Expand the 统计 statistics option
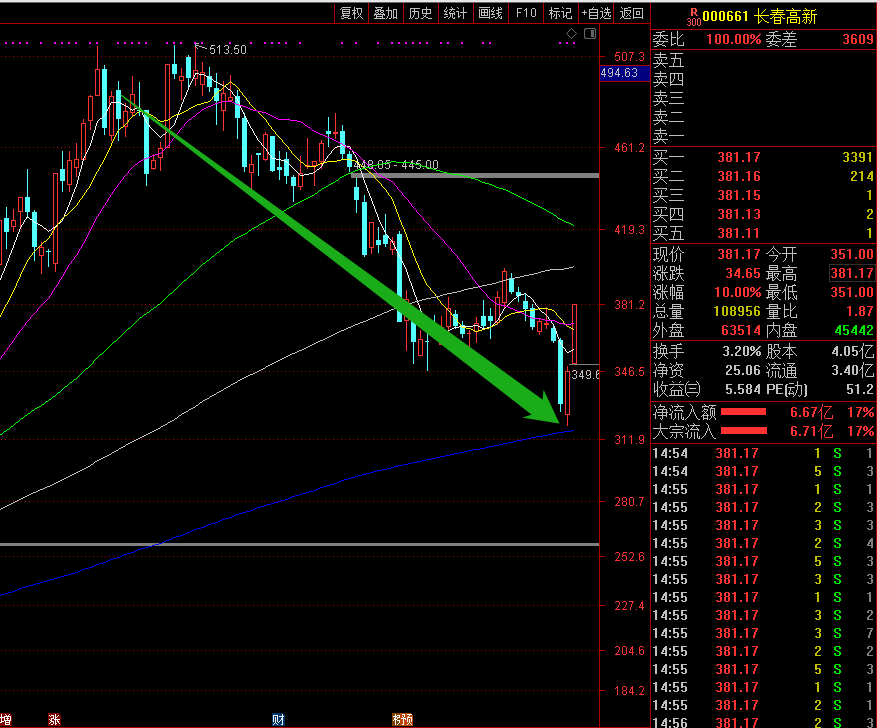This screenshot has height=728, width=877. coord(455,13)
